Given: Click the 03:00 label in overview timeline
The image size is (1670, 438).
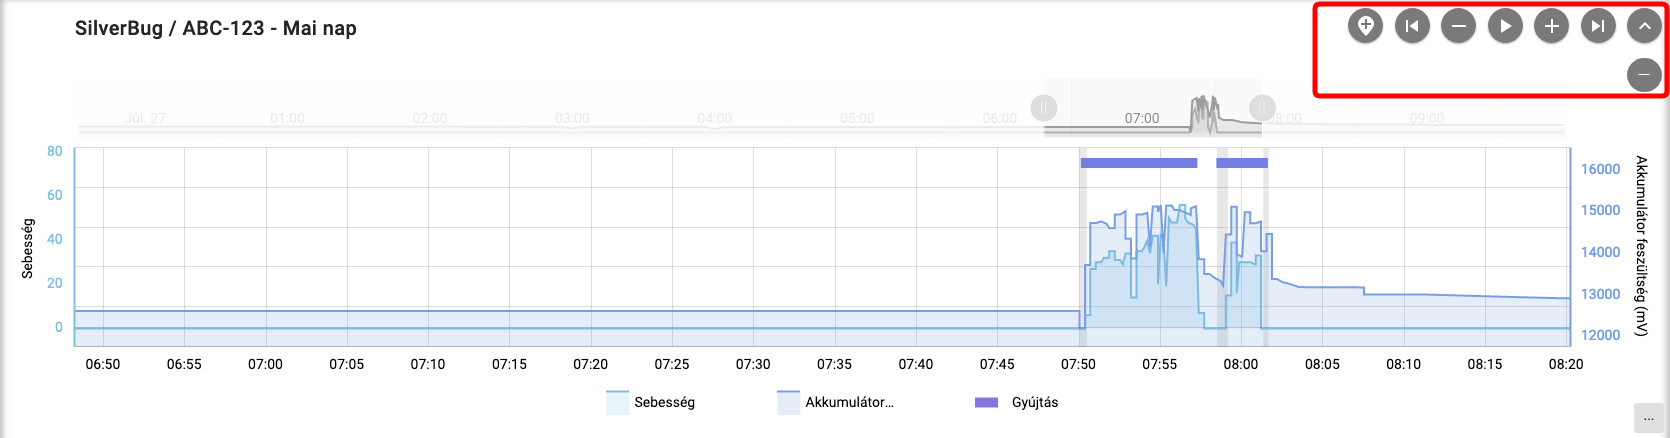Looking at the screenshot, I should click(x=572, y=118).
